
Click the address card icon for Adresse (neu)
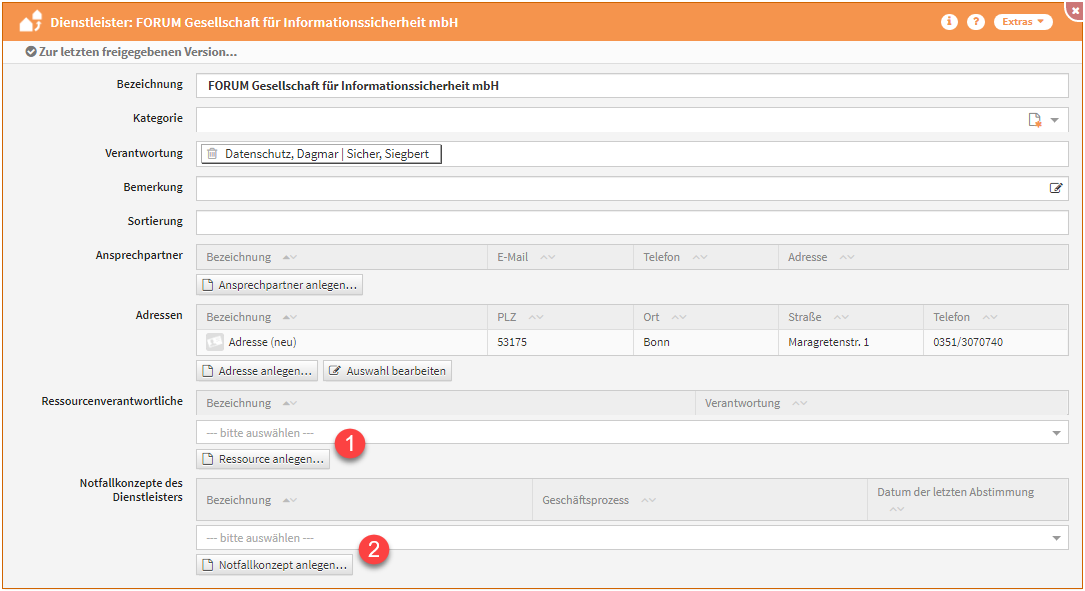click(x=215, y=342)
